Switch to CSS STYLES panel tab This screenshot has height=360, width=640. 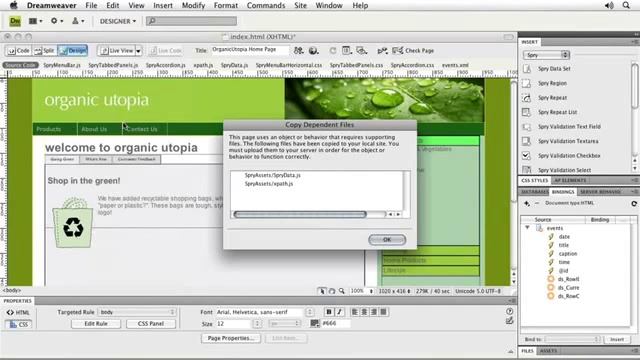click(x=534, y=180)
